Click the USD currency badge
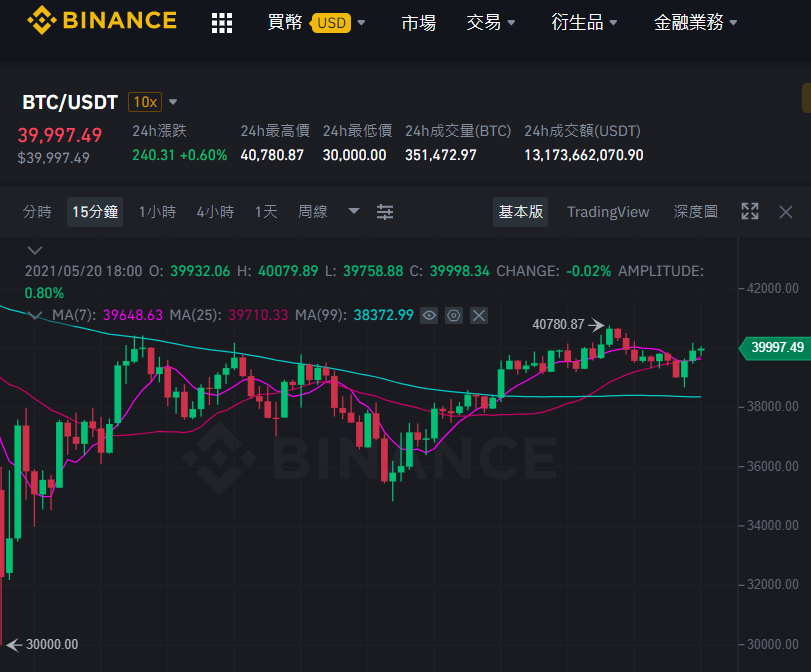The height and width of the screenshot is (672, 811). click(x=331, y=23)
